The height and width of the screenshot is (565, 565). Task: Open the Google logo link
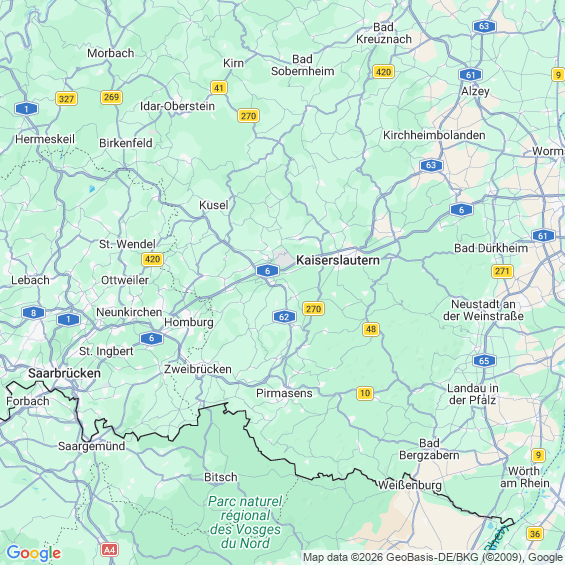pyautogui.click(x=34, y=553)
